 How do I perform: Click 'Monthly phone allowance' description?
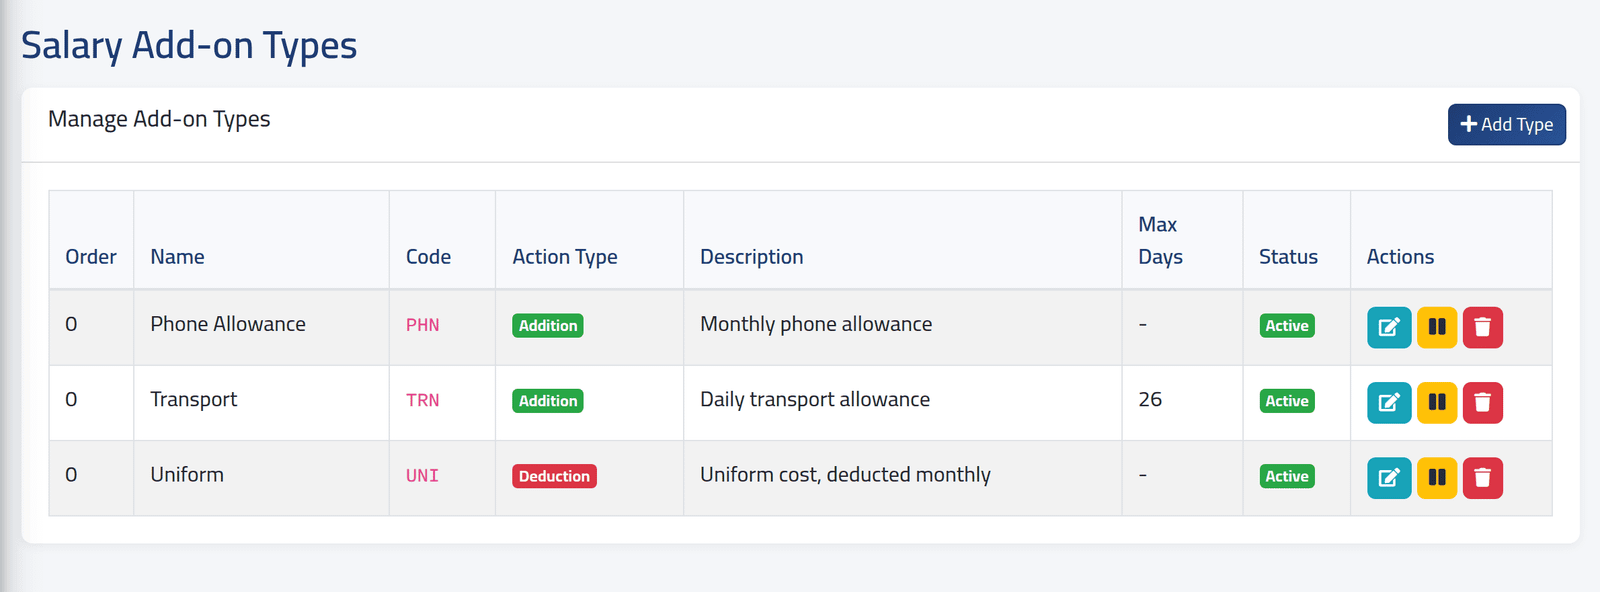tap(816, 324)
